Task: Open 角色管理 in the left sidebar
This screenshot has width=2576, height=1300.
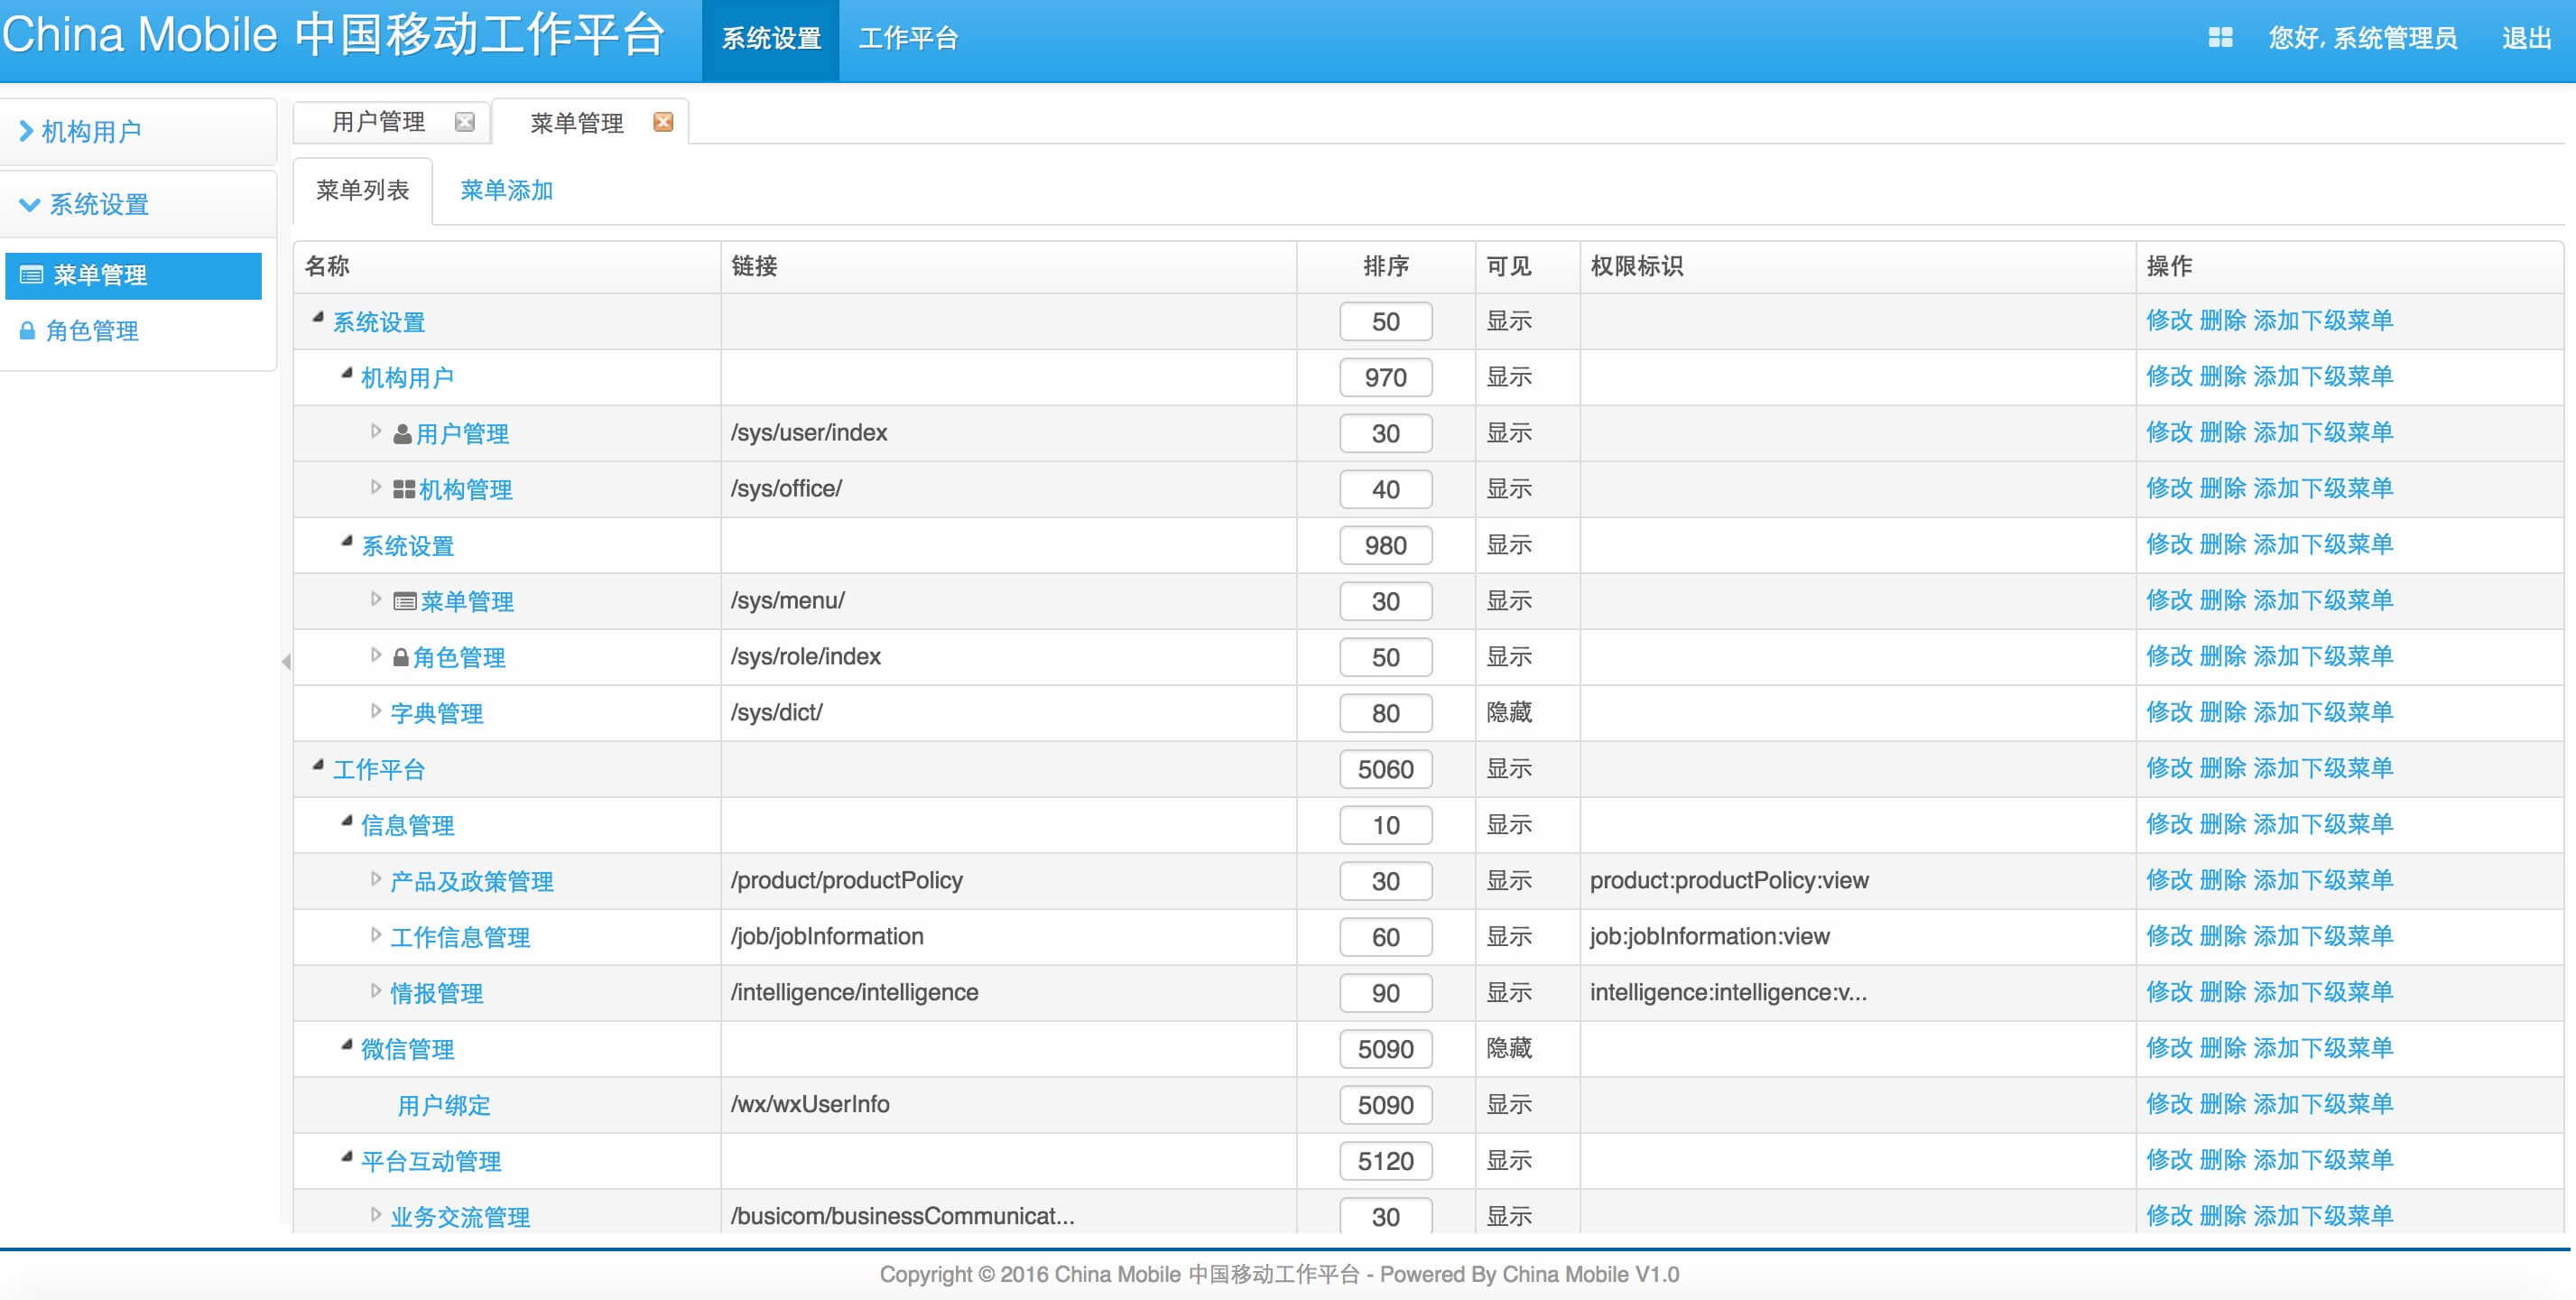Action: pyautogui.click(x=92, y=331)
